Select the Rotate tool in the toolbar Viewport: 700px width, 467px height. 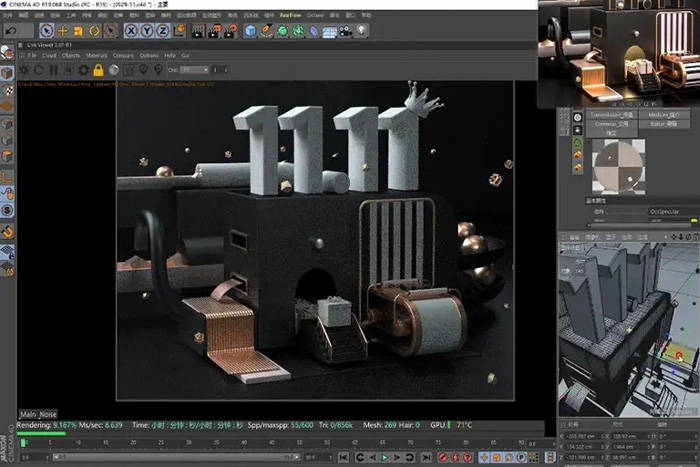click(93, 31)
